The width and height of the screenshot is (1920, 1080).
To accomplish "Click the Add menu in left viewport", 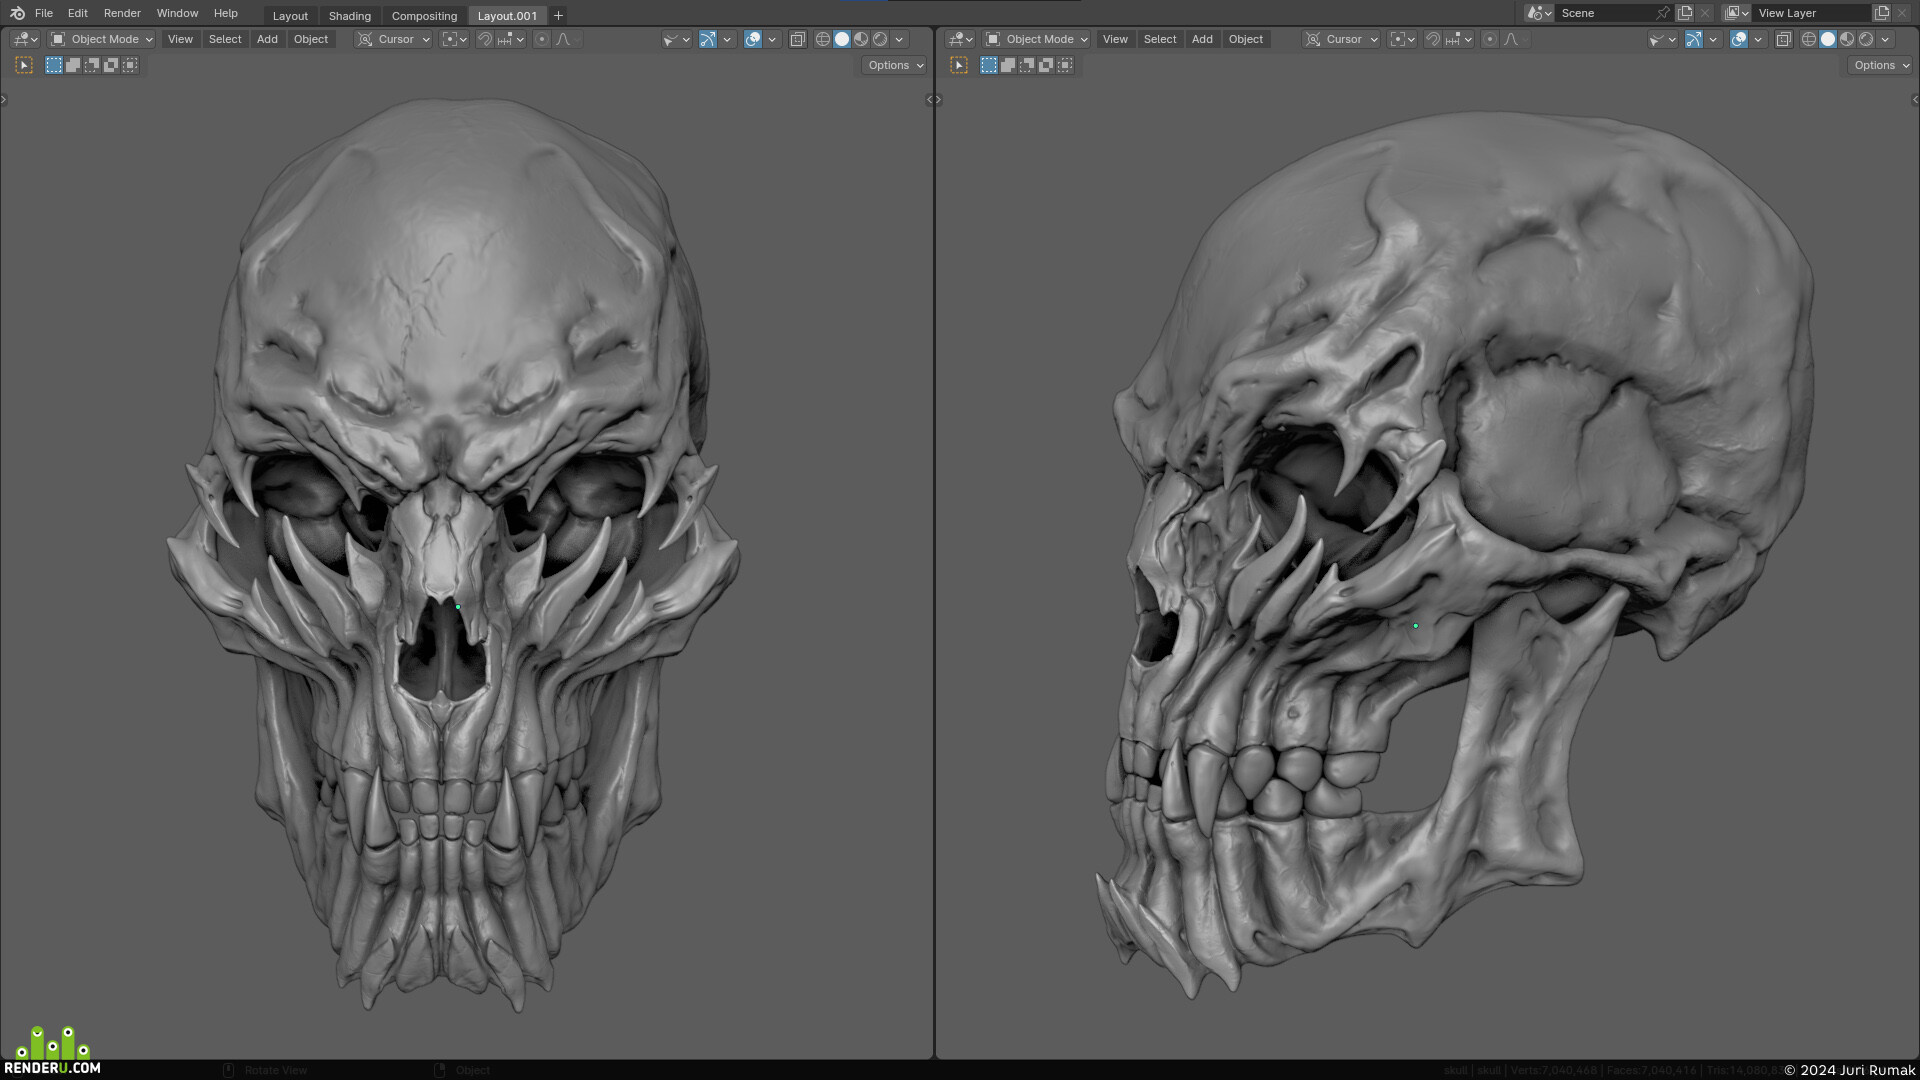I will pos(267,39).
